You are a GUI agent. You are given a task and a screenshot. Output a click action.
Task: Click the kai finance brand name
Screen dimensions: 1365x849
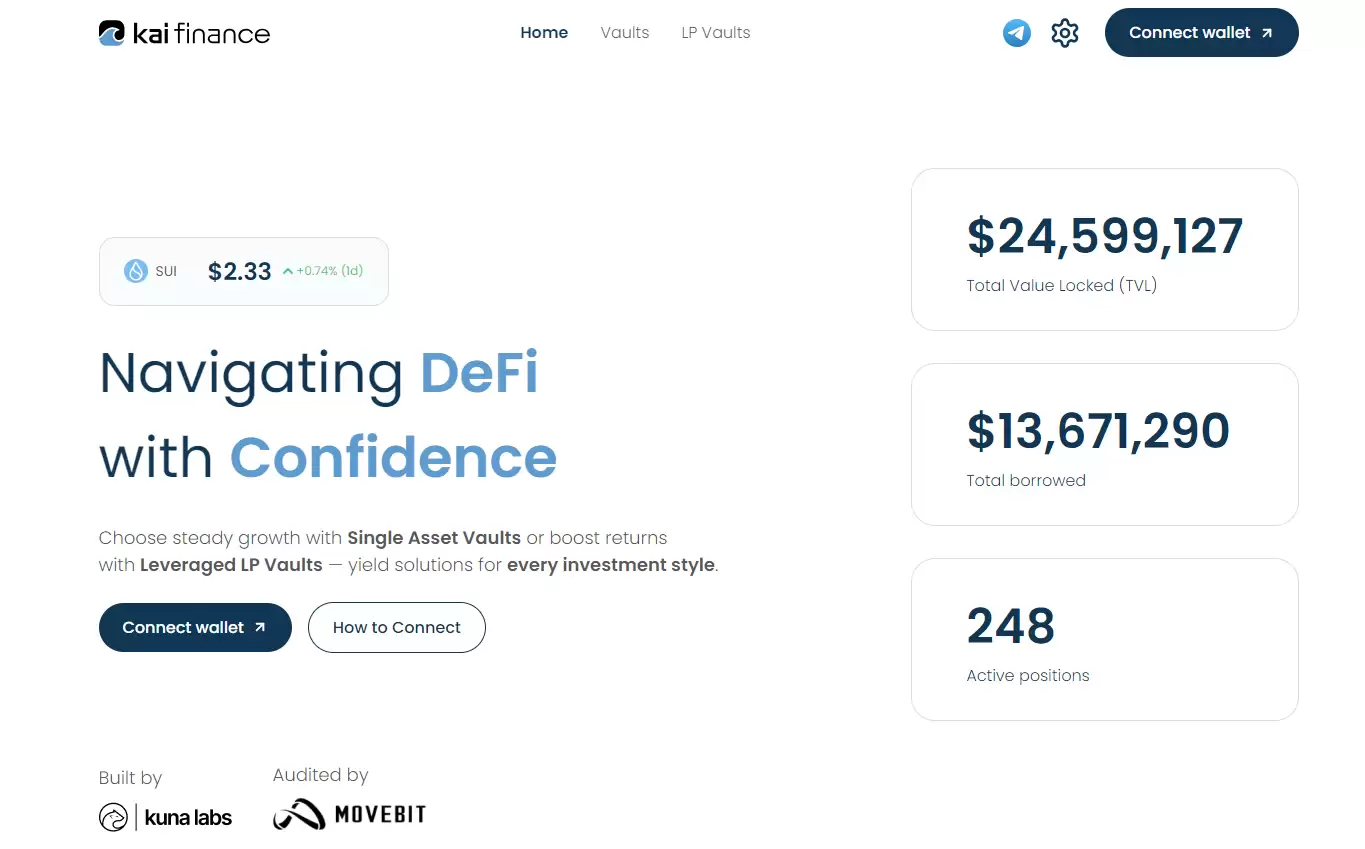[x=201, y=34]
